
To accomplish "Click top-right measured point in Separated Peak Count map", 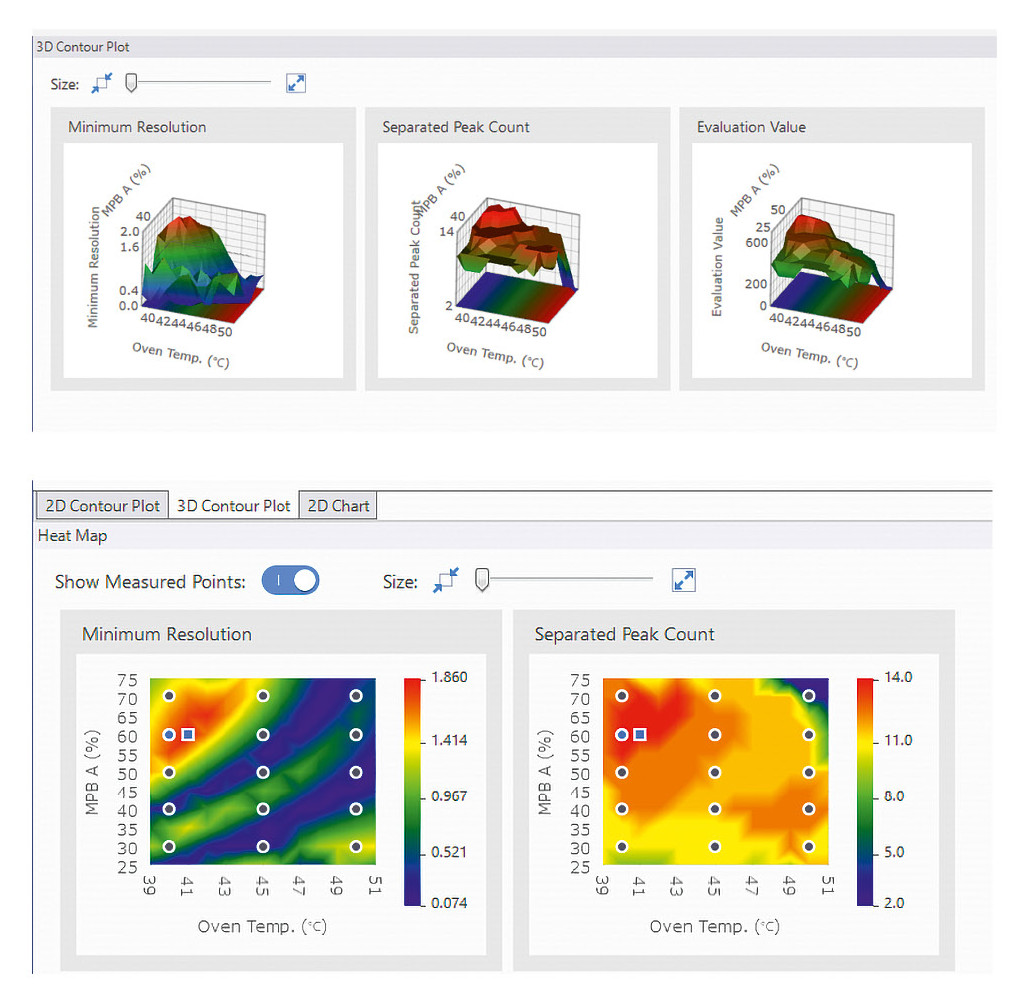I will pos(808,695).
